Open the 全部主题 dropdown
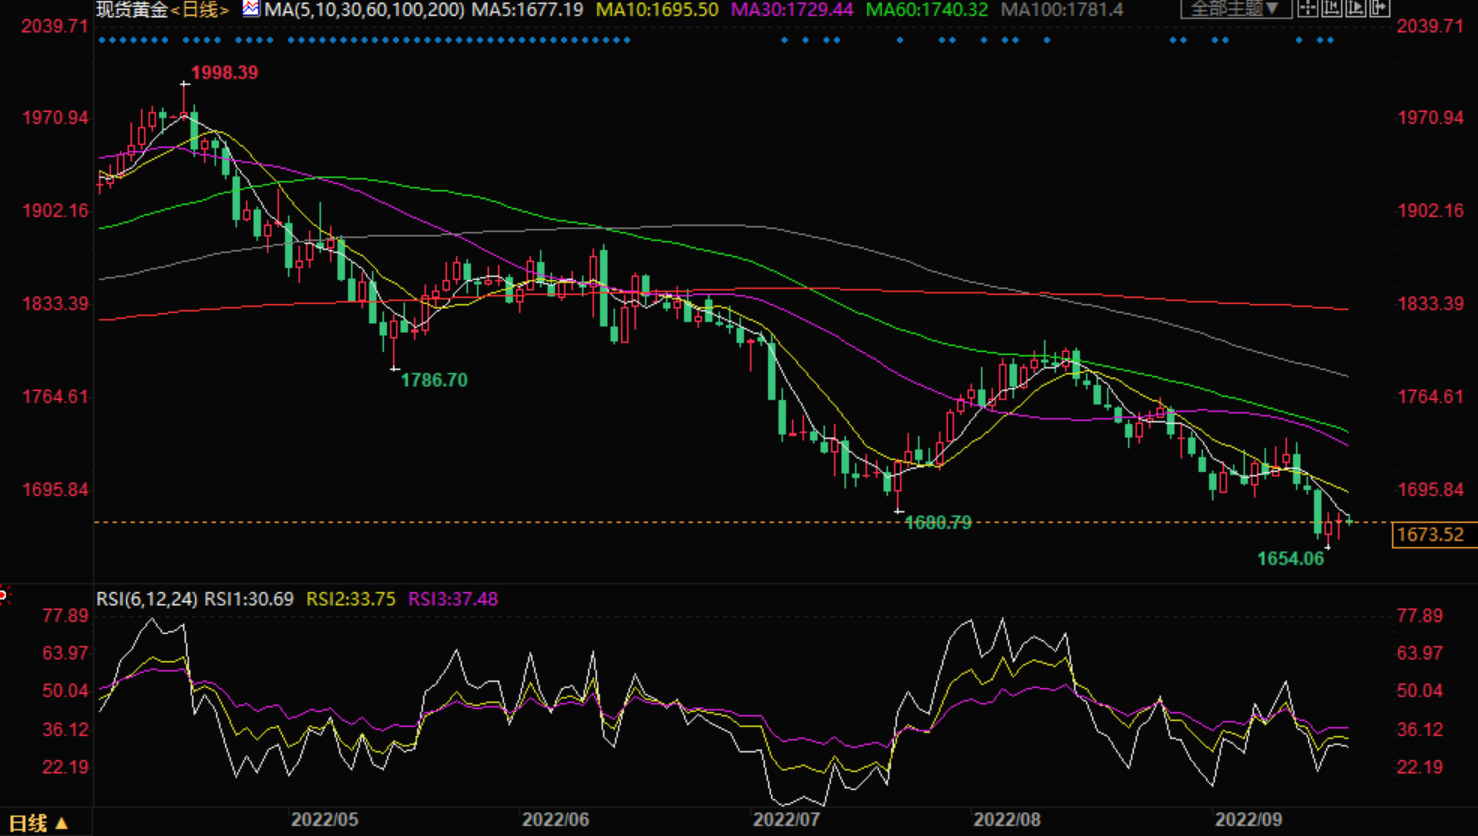The height and width of the screenshot is (836, 1478). (x=1235, y=9)
